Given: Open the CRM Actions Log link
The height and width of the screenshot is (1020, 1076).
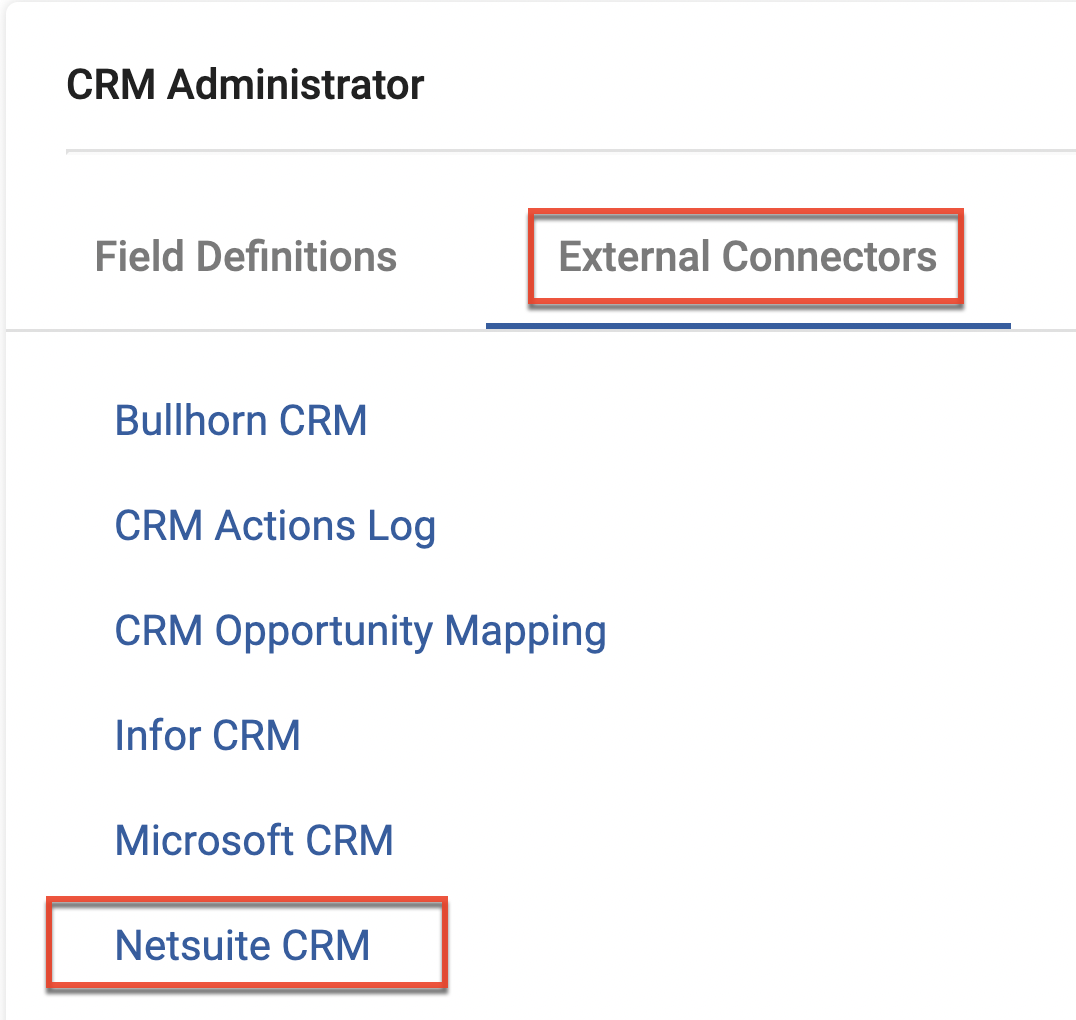Looking at the screenshot, I should [275, 526].
